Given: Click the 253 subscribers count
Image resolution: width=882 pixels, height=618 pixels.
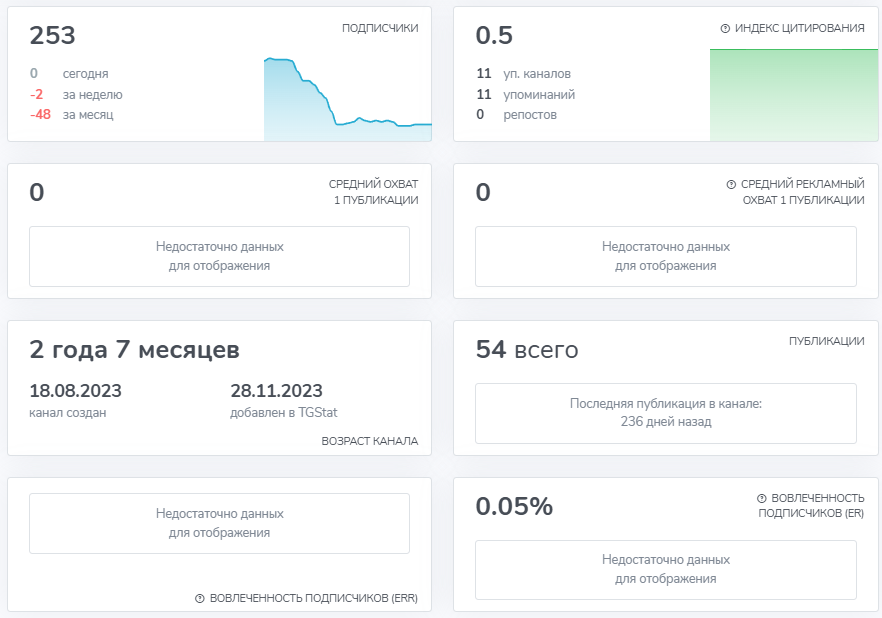Looking at the screenshot, I should [53, 36].
